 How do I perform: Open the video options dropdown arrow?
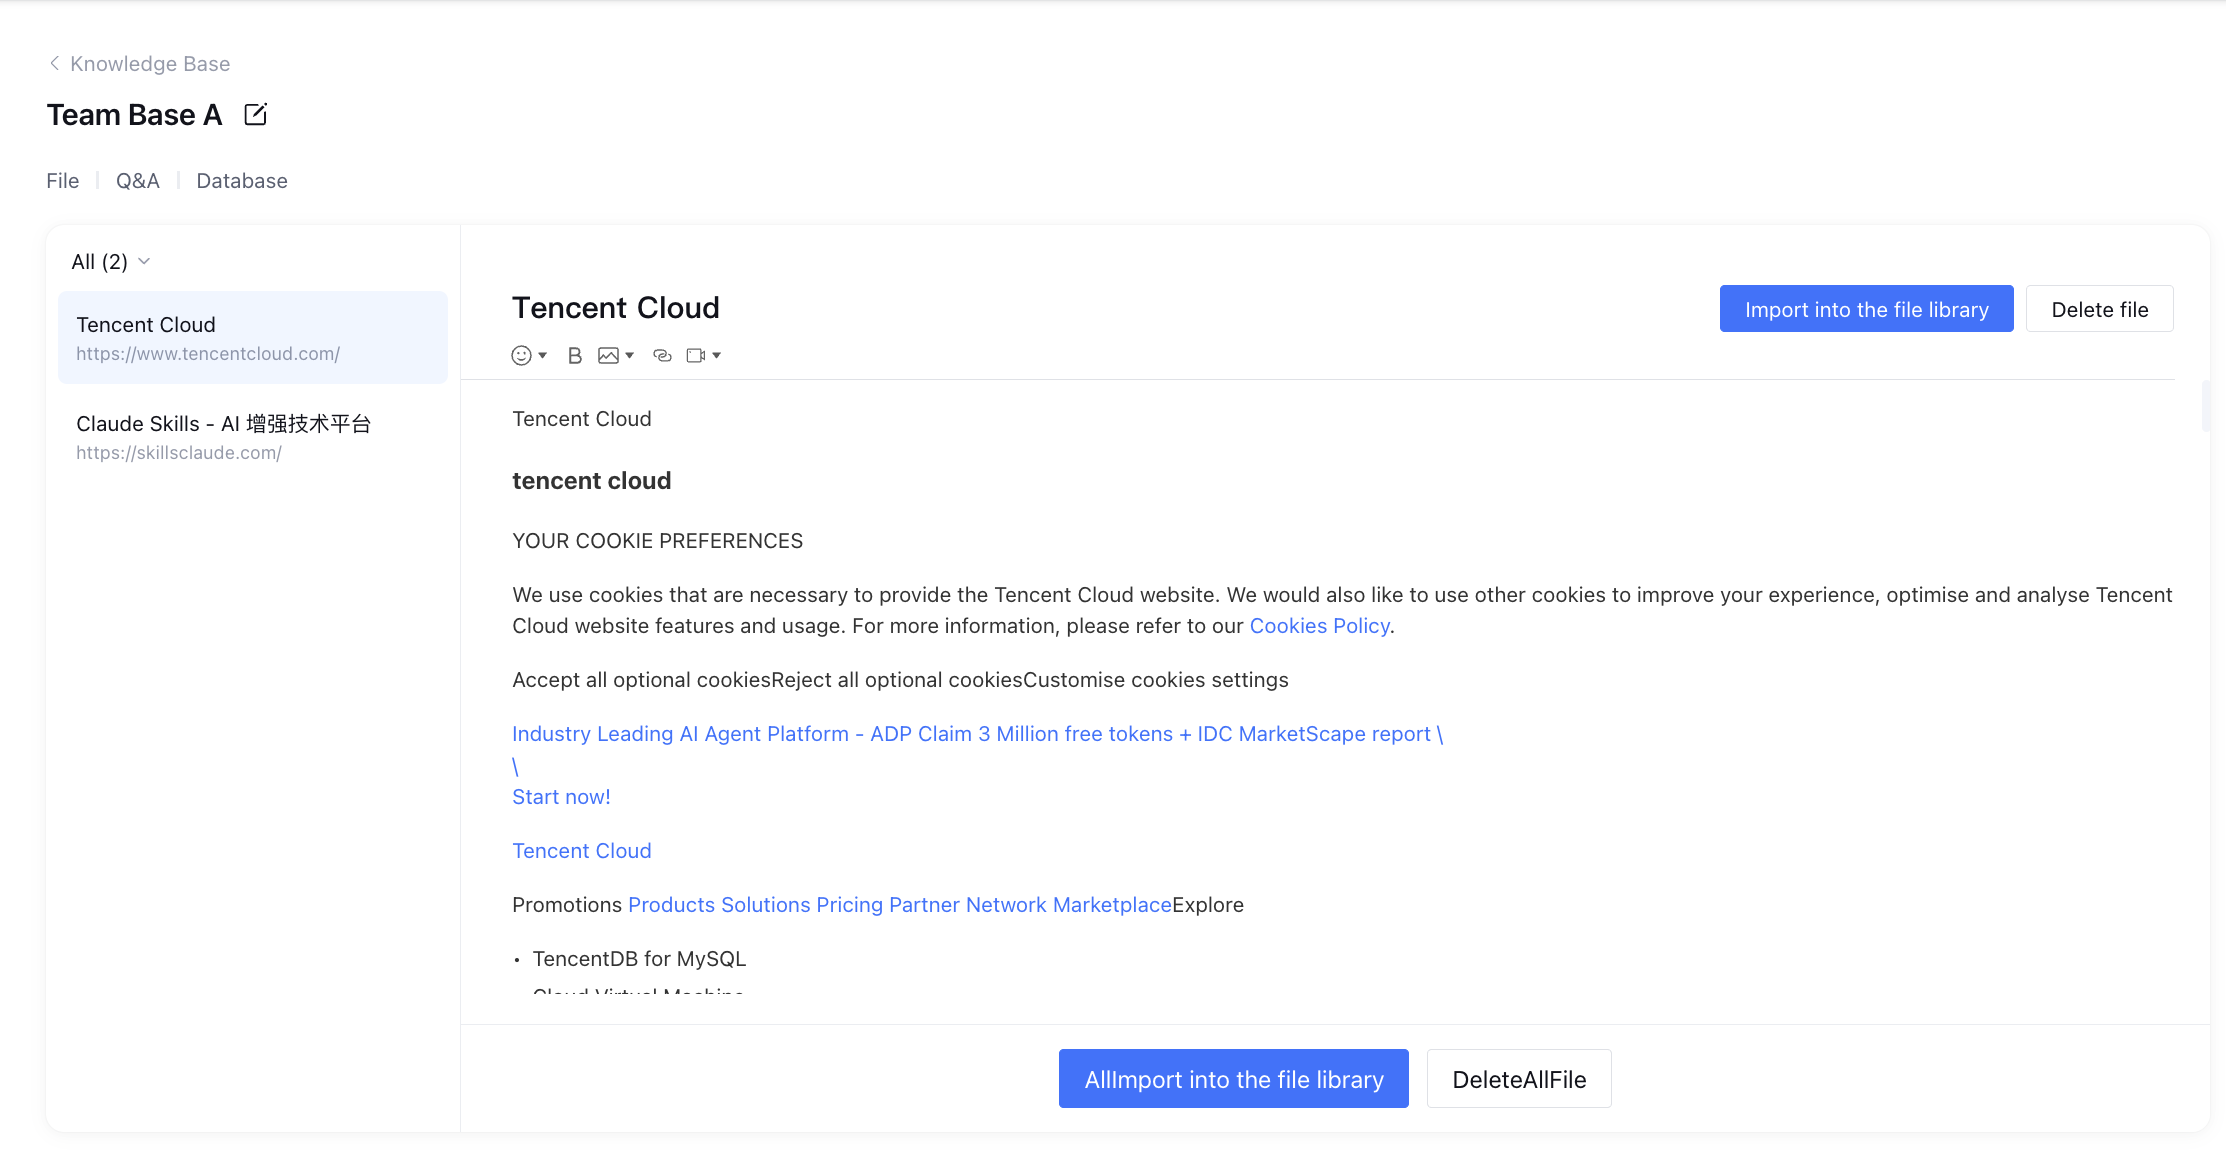pos(717,356)
